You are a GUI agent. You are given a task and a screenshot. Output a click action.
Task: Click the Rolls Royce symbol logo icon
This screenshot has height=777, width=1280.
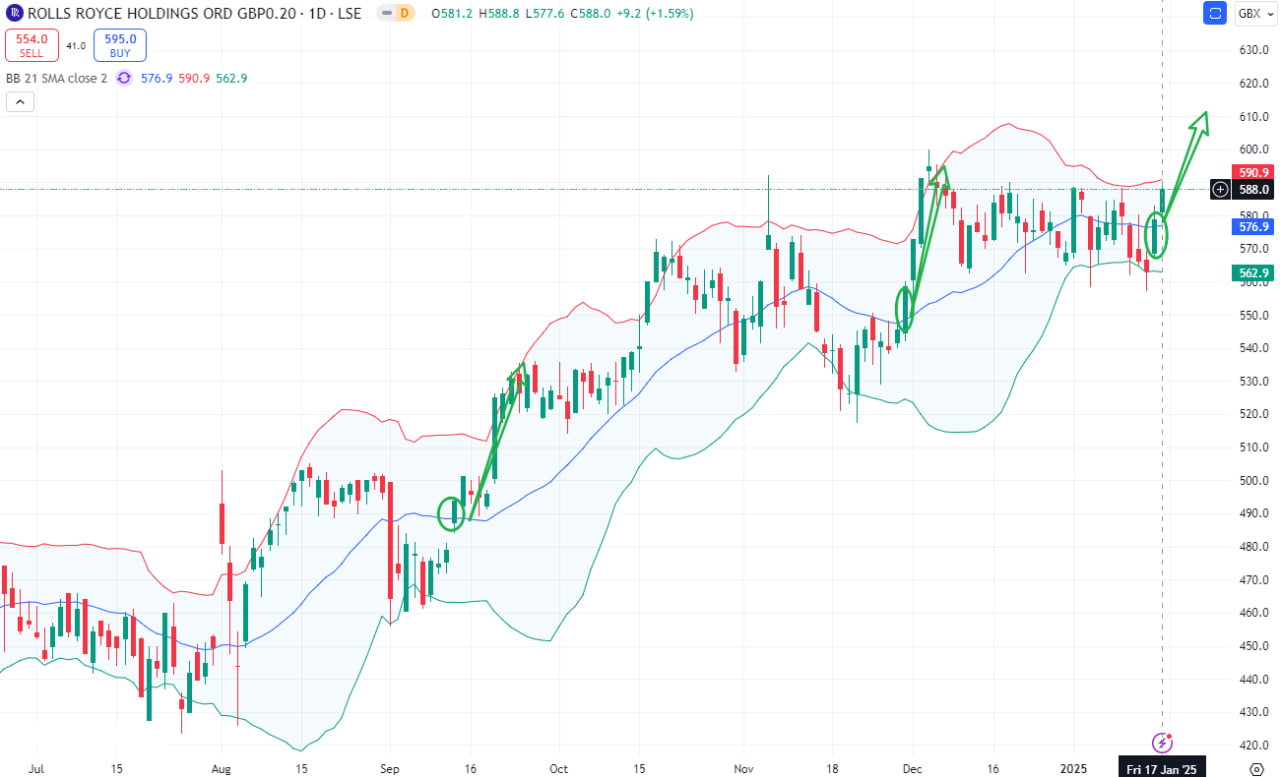pos(14,13)
